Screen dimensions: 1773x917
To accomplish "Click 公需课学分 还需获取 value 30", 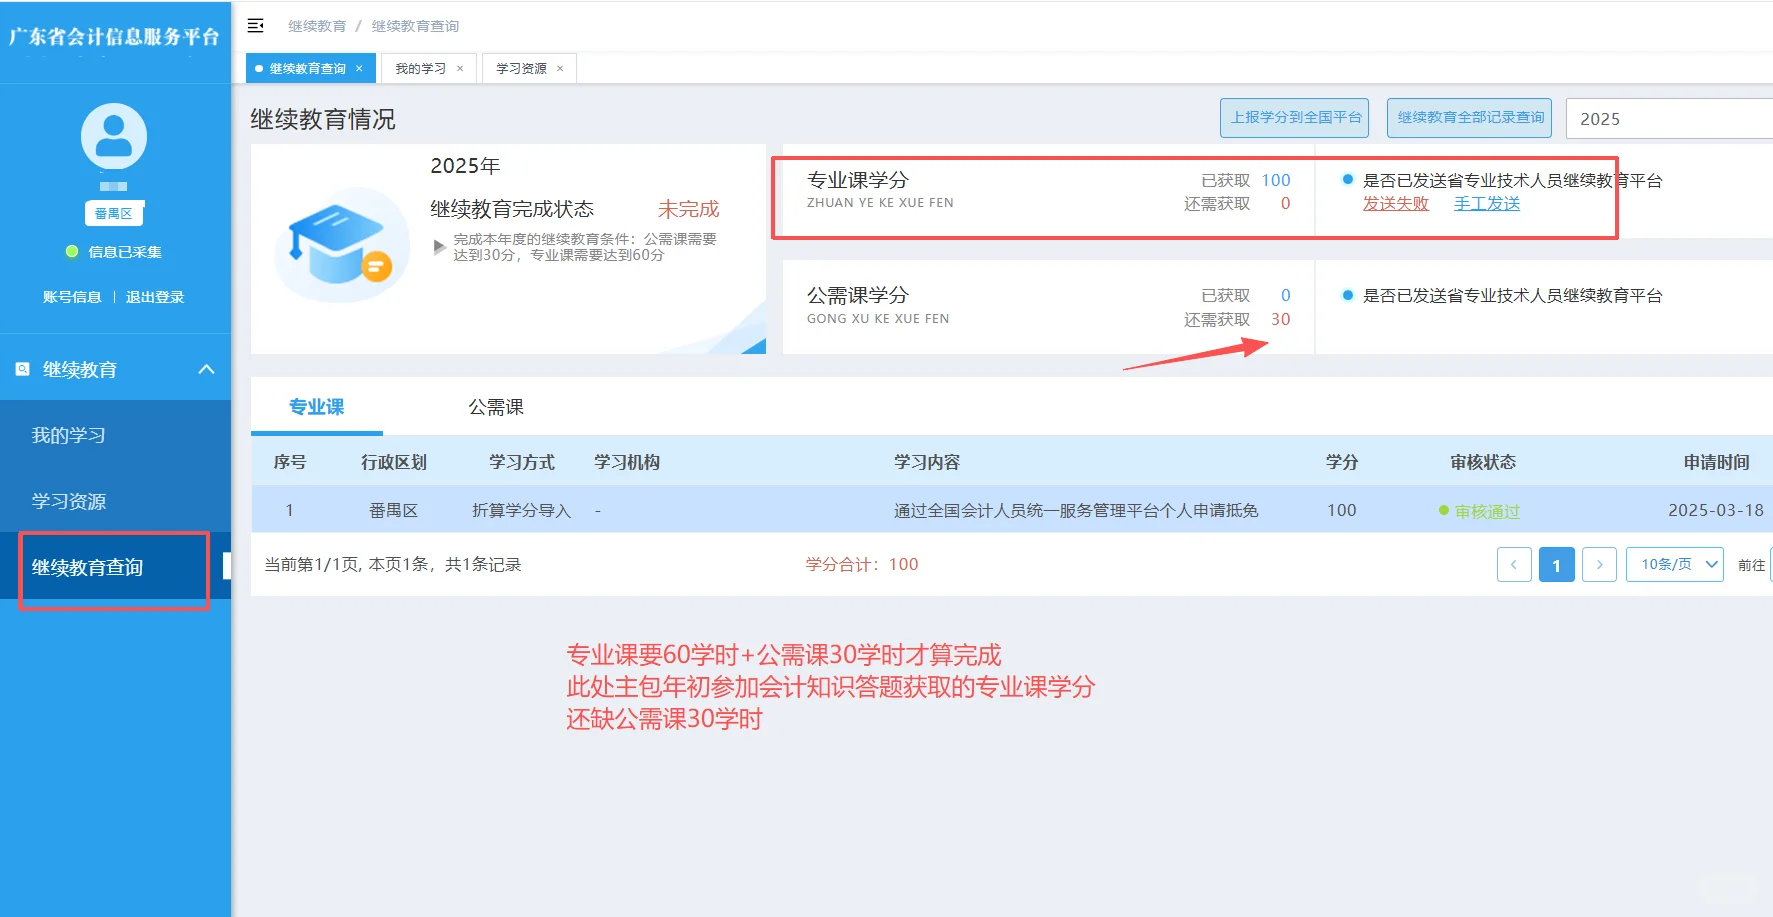I will coord(1281,319).
